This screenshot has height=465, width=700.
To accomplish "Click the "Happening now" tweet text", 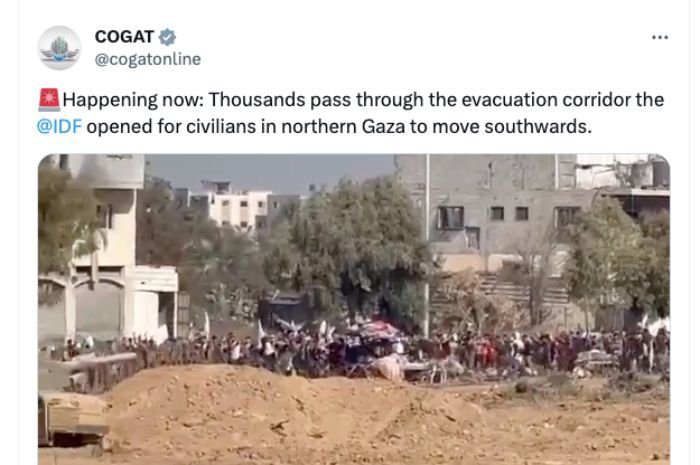I will point(133,100).
